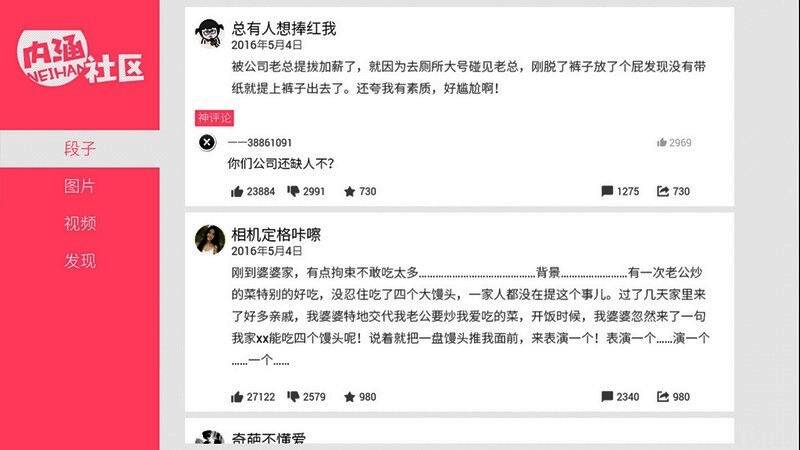Go to the 发现 section
This screenshot has height=450, width=800.
(80, 261)
